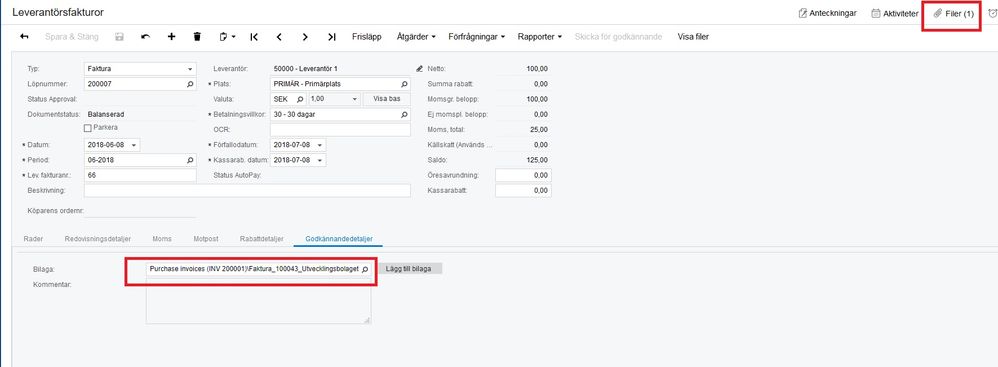
Task: Add a new record with plus icon
Action: coord(171,37)
